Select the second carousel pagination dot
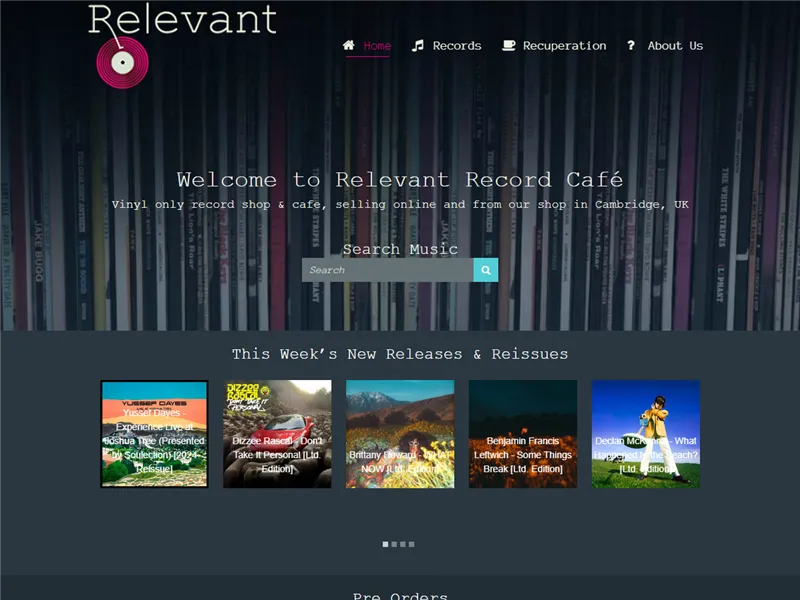The width and height of the screenshot is (800, 600). 394,544
